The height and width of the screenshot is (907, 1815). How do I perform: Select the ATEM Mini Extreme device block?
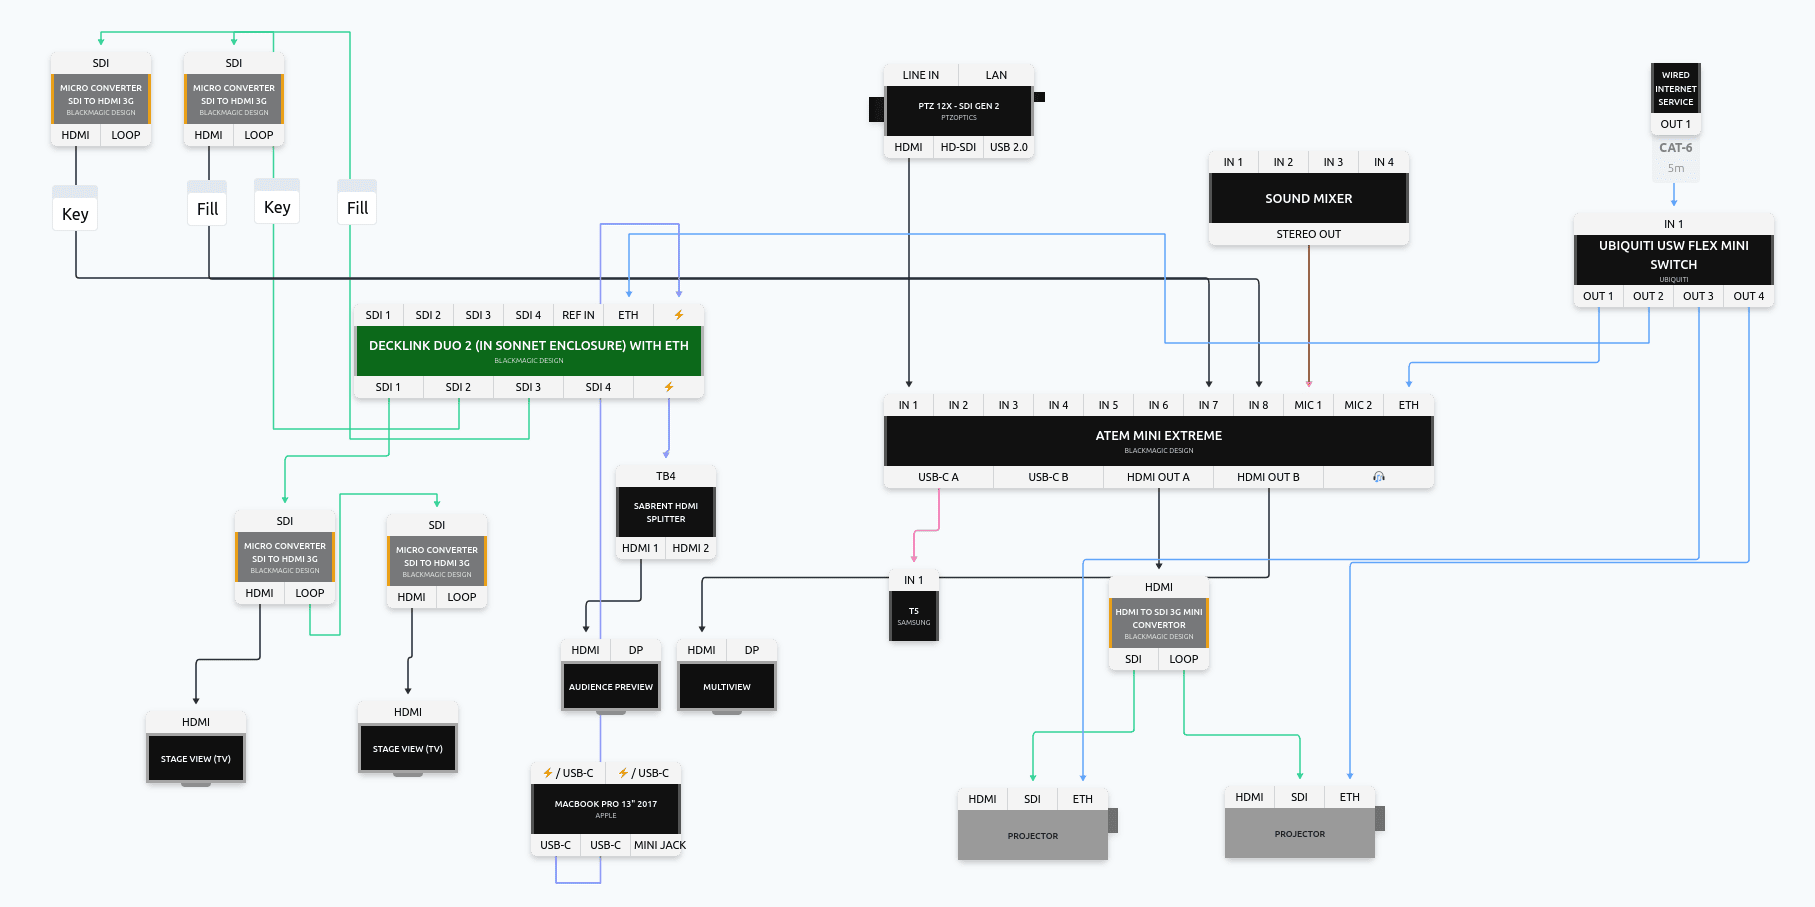point(1159,441)
